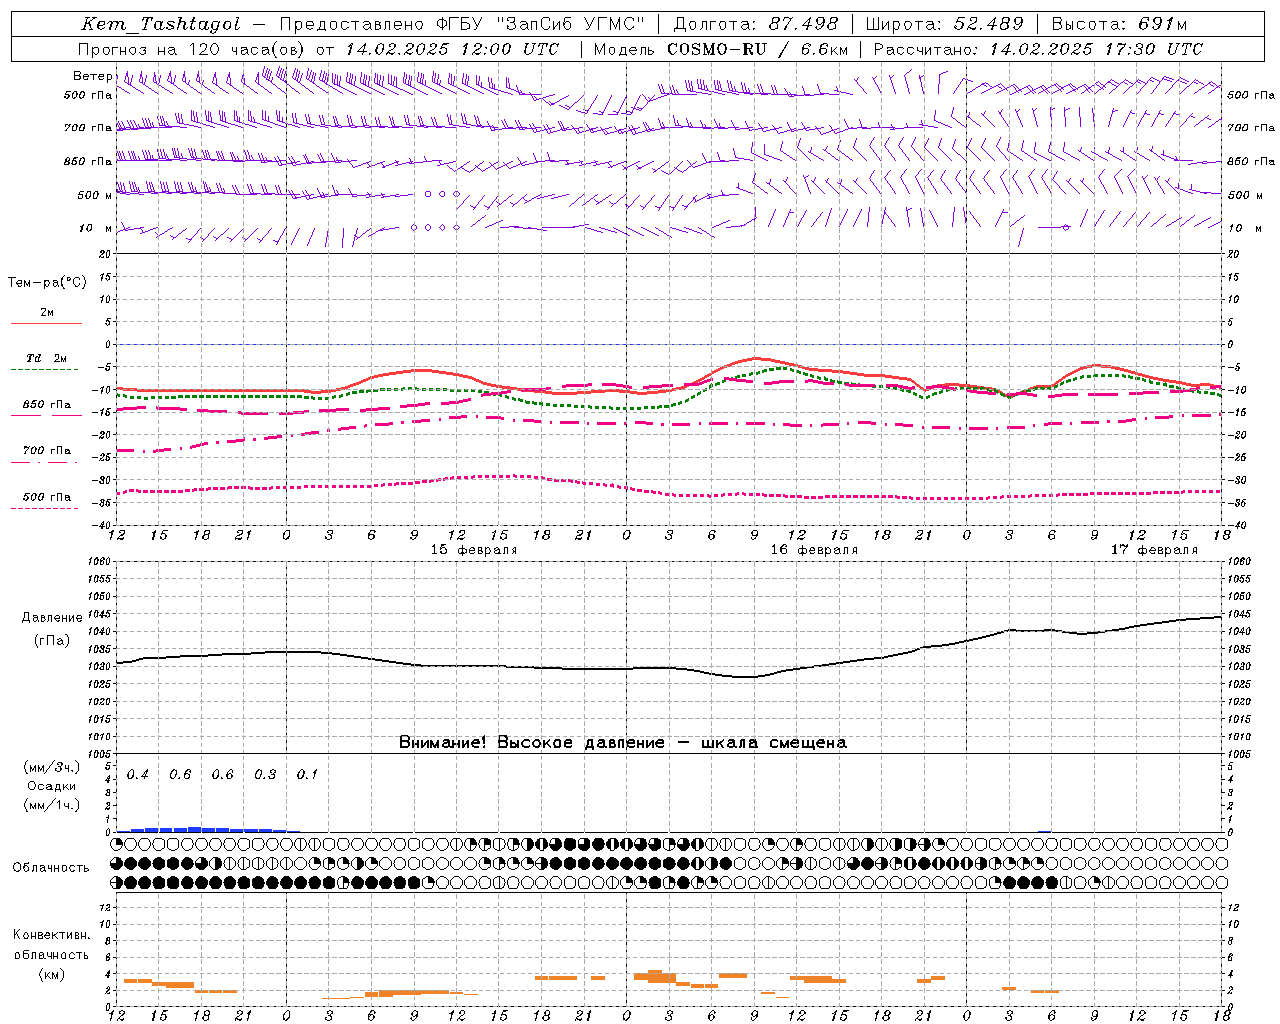The image size is (1280, 1024).
Task: Click the Долгота: 87.498 longitude value
Action: pos(756,24)
